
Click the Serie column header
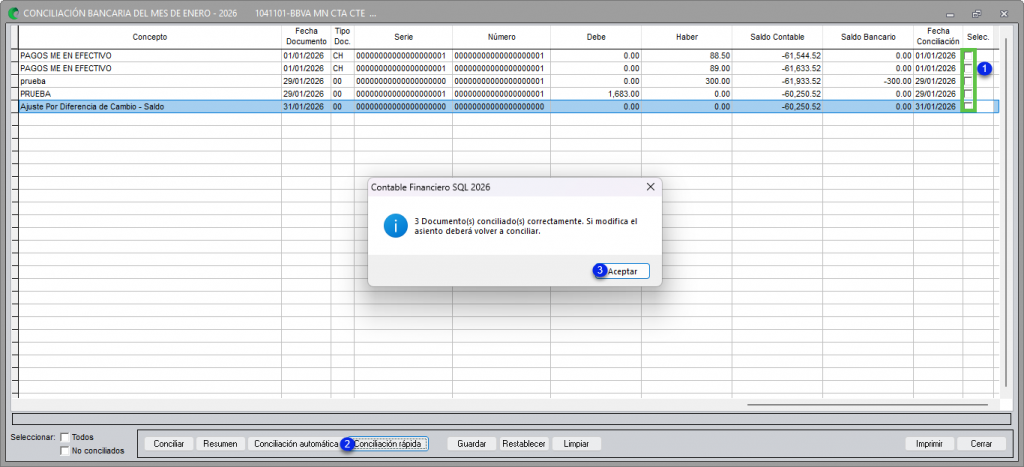coord(404,37)
